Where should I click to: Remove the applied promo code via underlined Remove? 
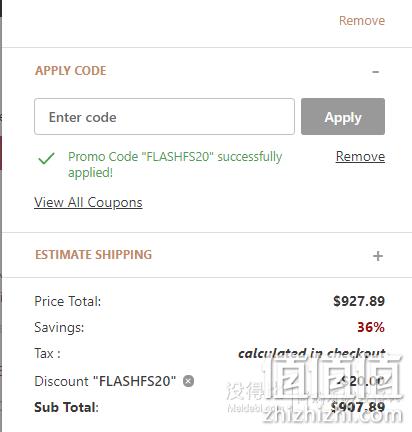[360, 156]
